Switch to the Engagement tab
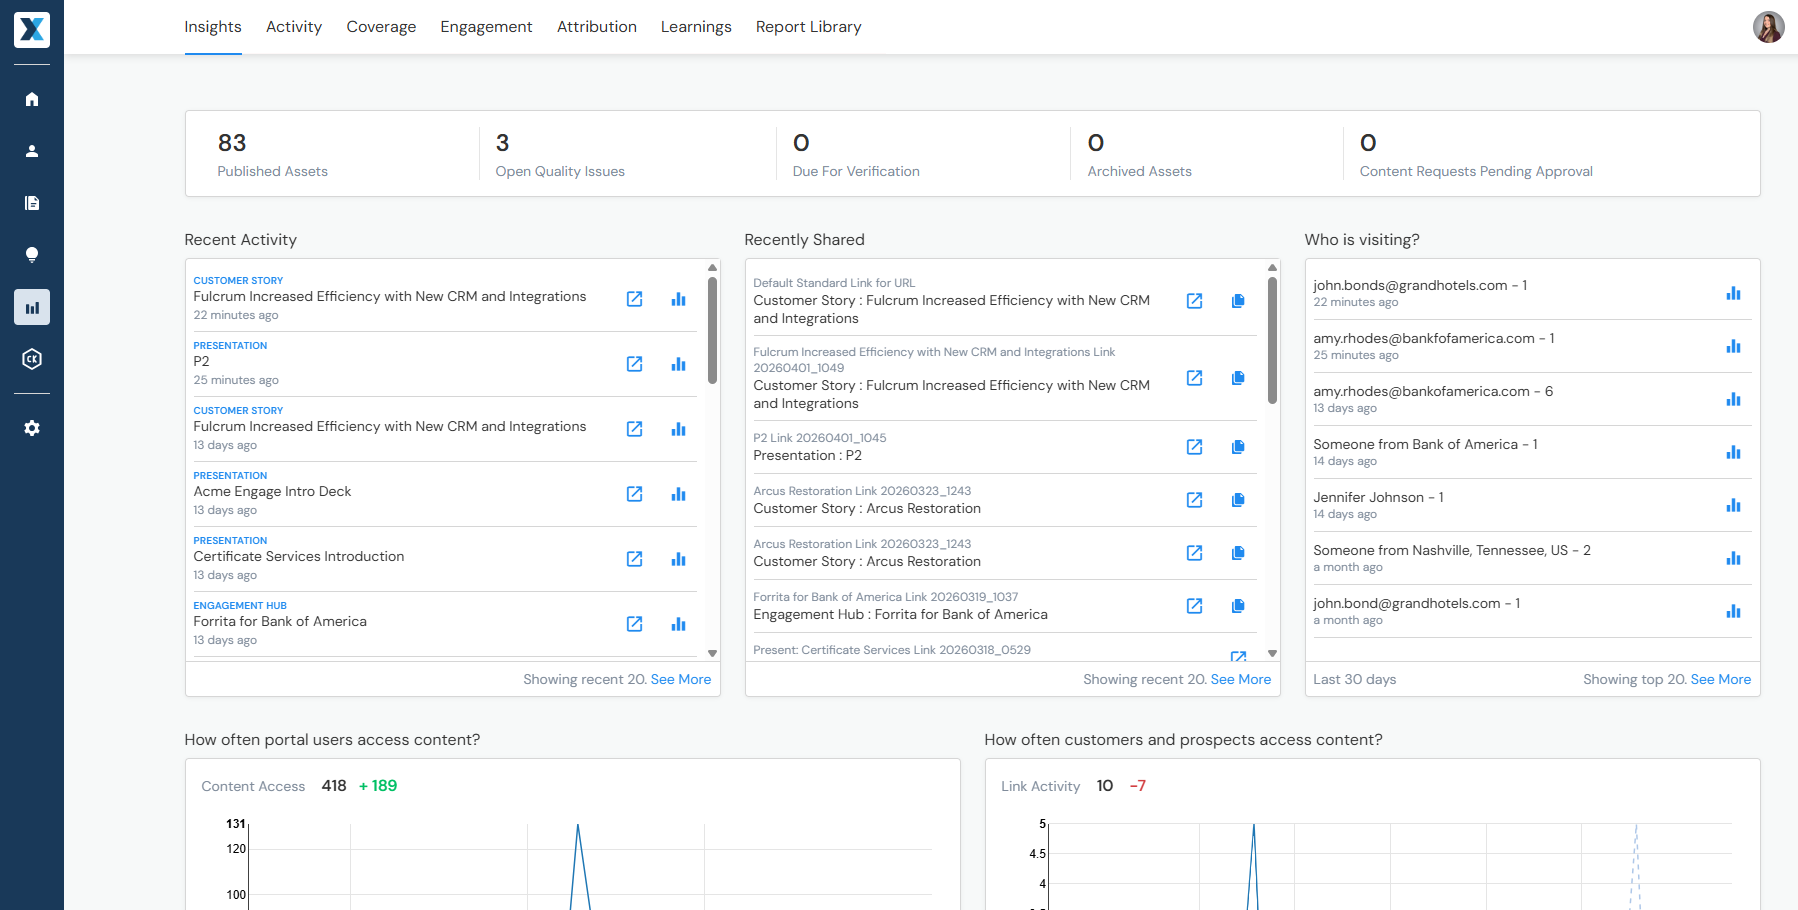This screenshot has width=1798, height=910. 486,27
